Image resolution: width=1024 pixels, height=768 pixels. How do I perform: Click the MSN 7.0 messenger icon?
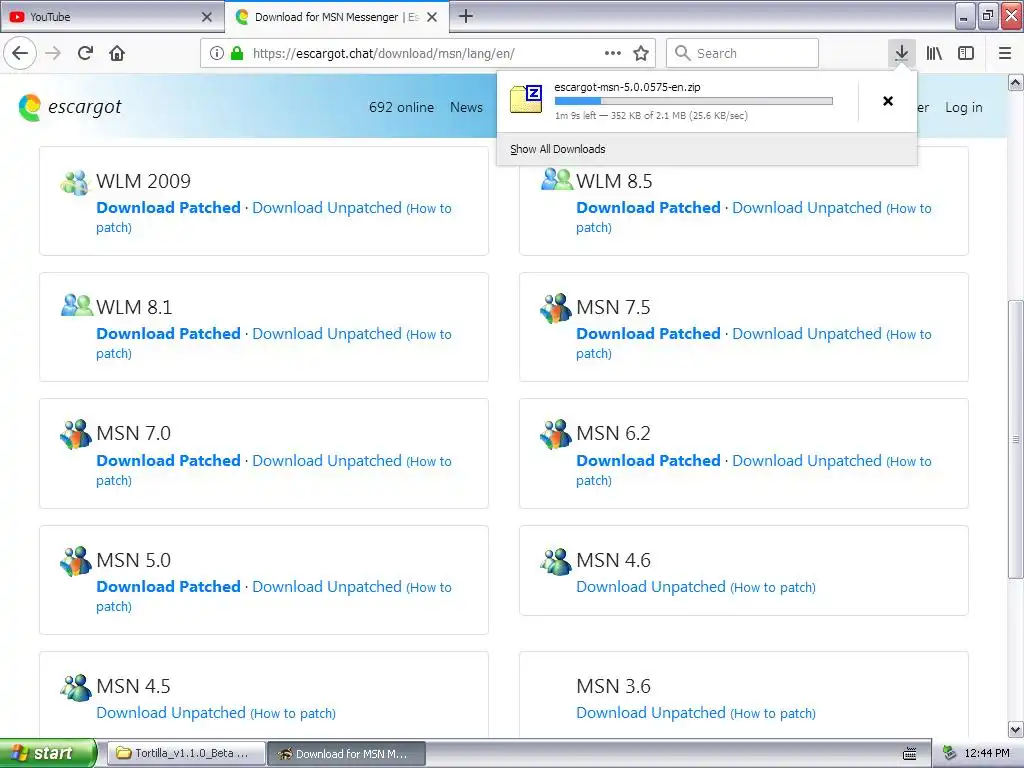(76, 434)
